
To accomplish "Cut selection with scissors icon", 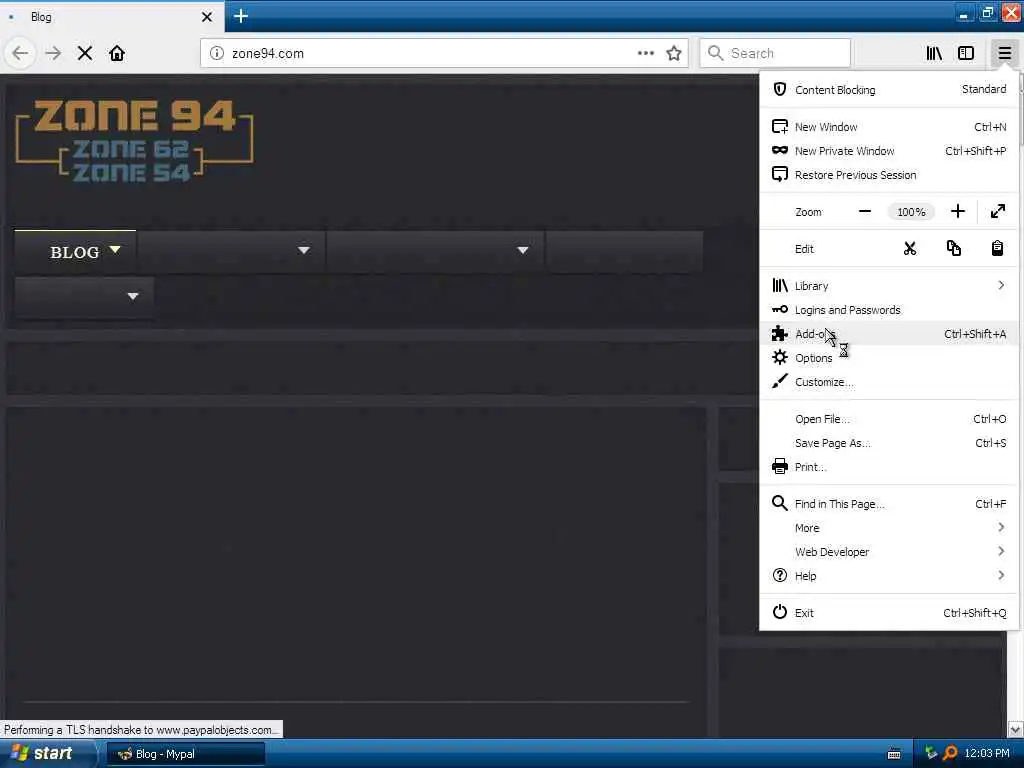I will (x=910, y=249).
